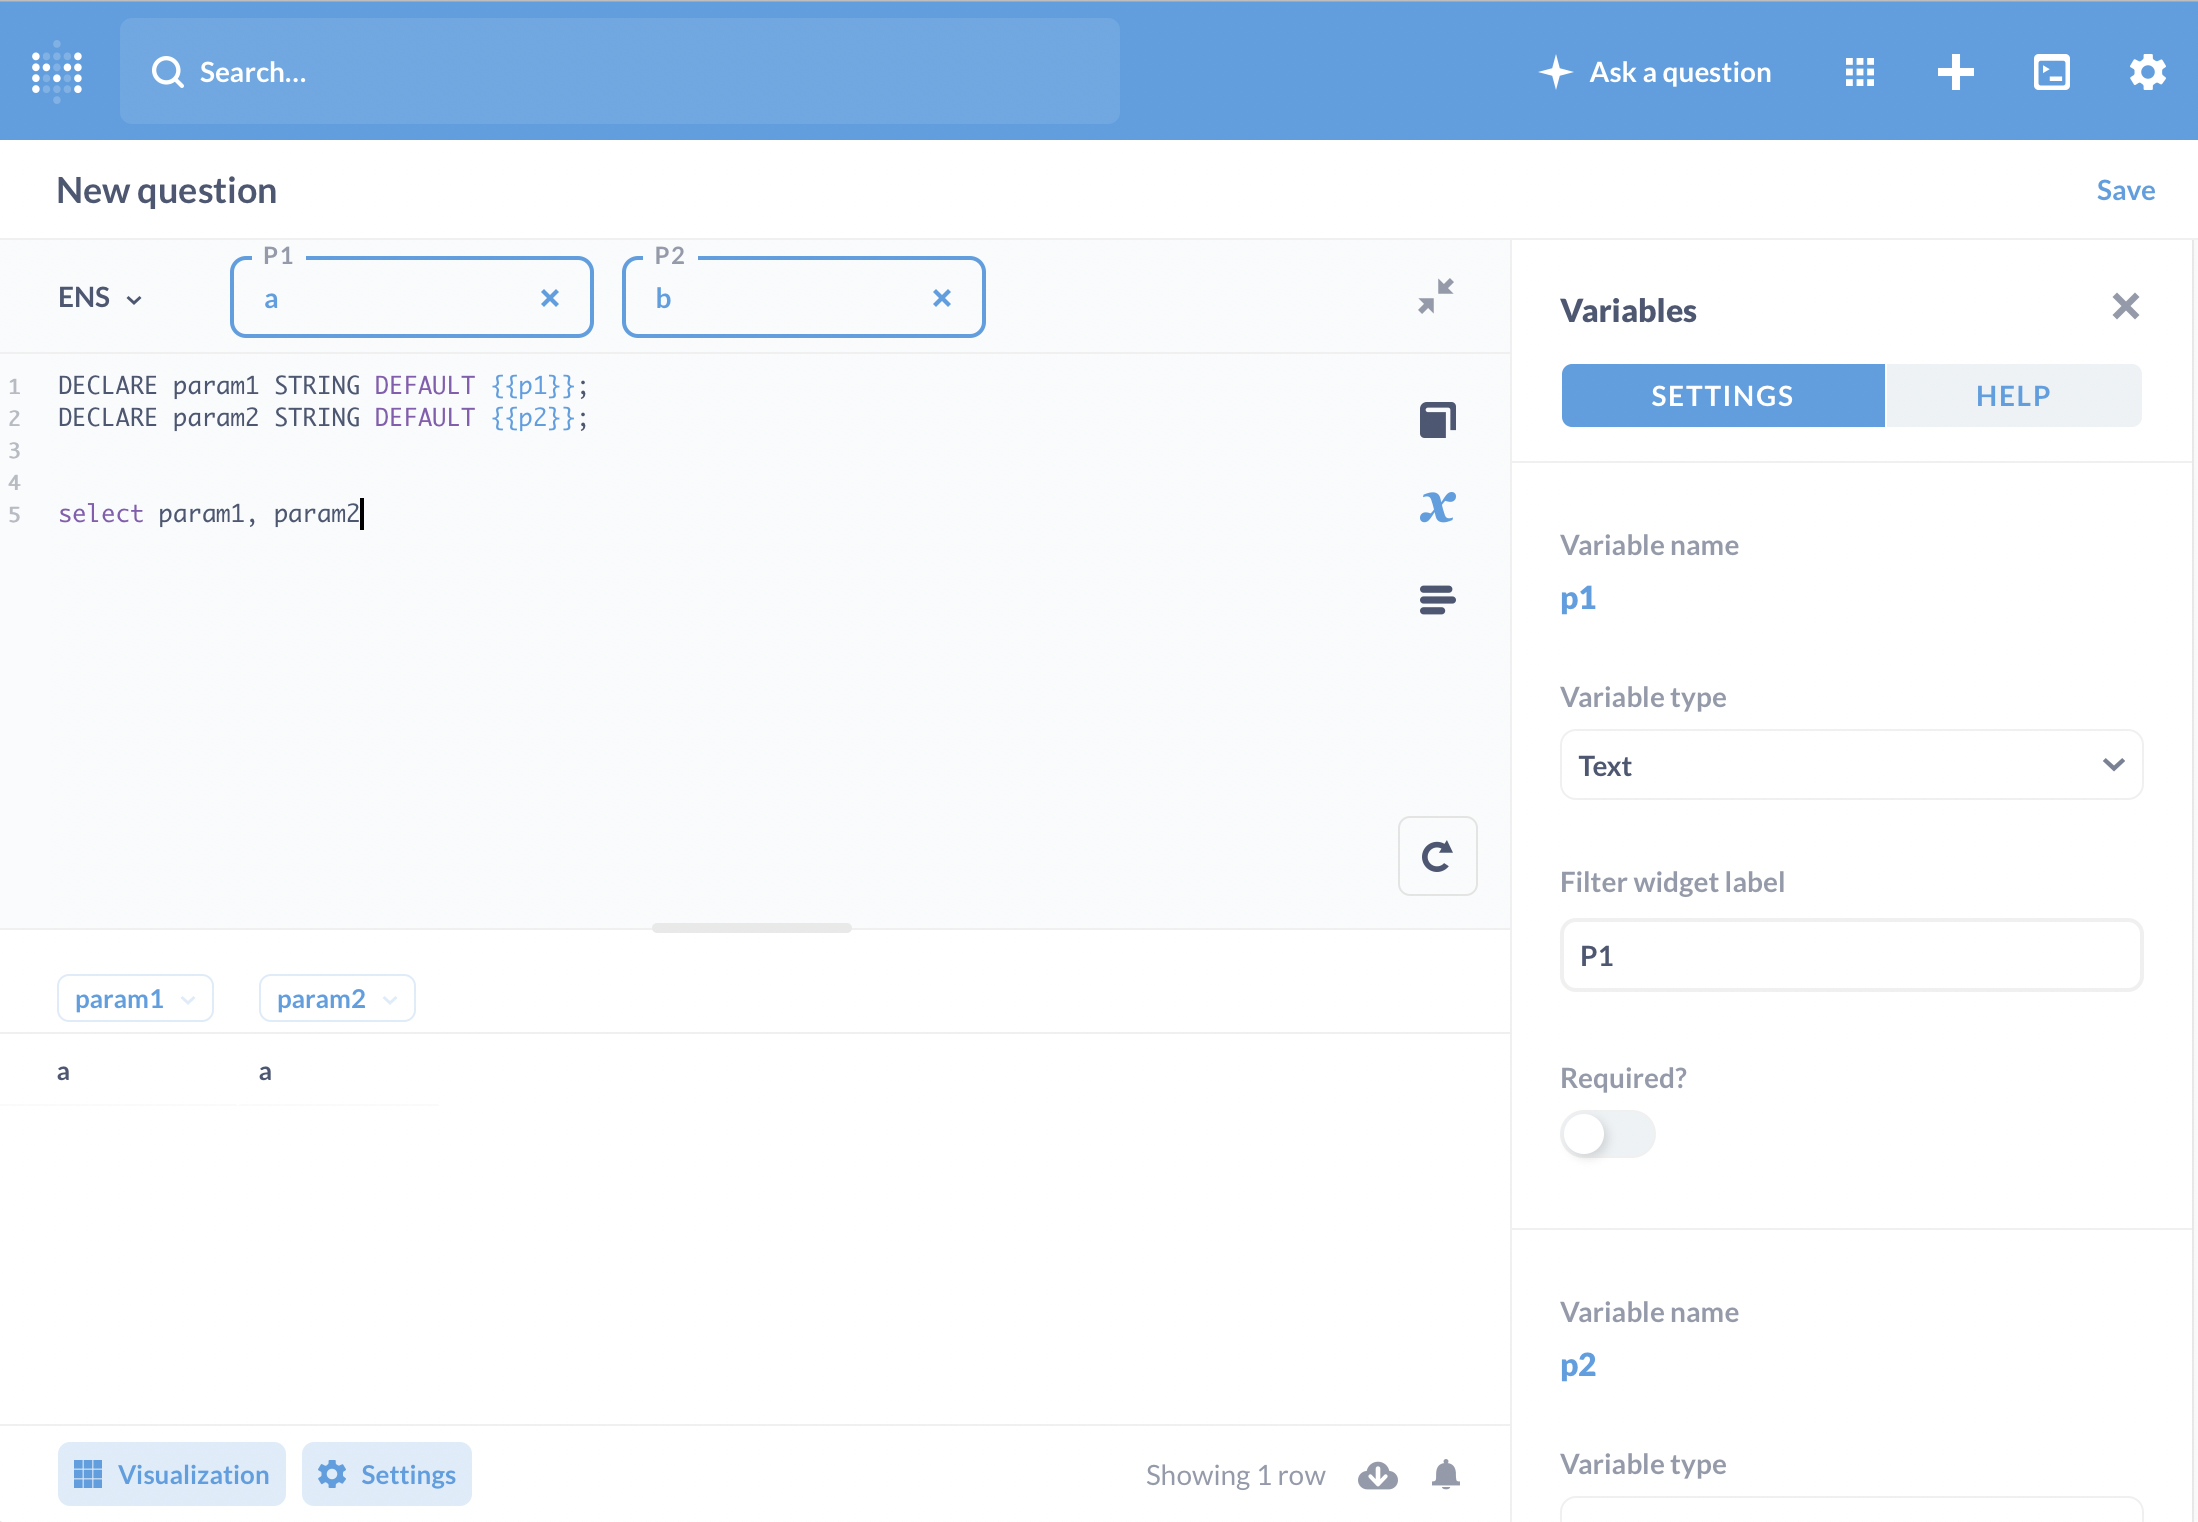Save the new question
2198x1522 pixels.
click(x=2126, y=190)
